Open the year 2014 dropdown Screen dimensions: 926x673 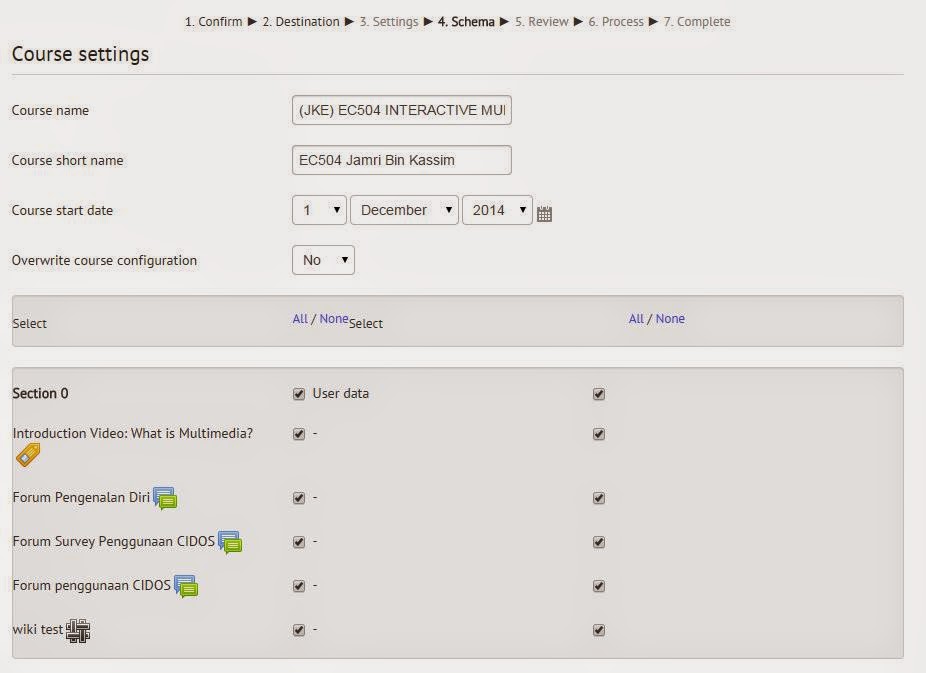tap(497, 210)
